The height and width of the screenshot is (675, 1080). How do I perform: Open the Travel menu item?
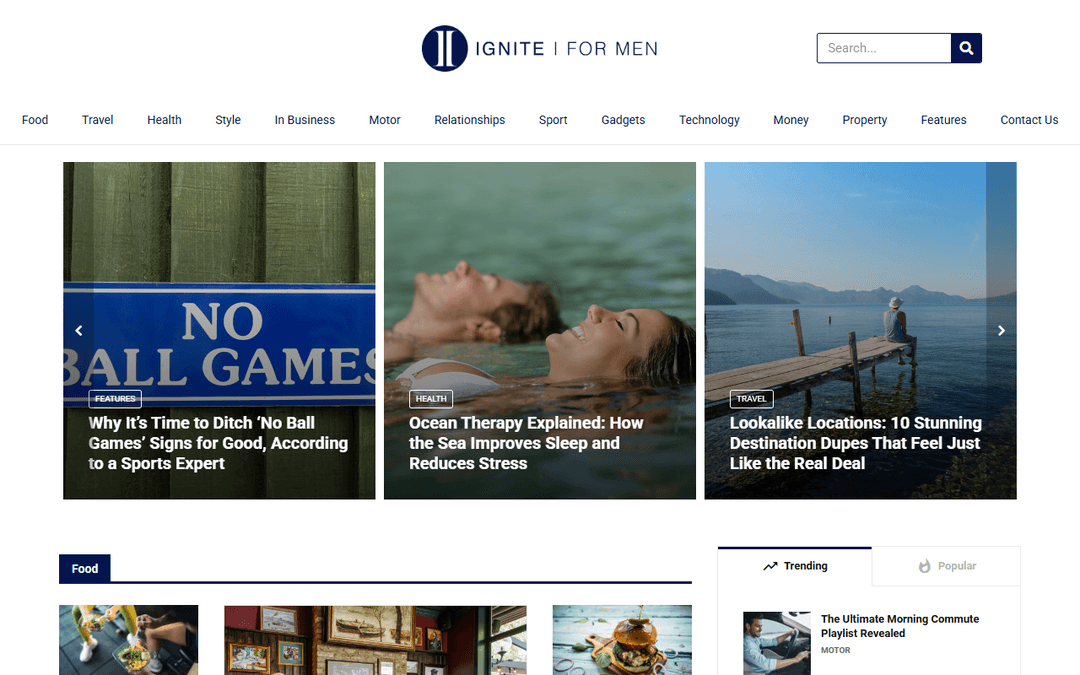coord(97,120)
